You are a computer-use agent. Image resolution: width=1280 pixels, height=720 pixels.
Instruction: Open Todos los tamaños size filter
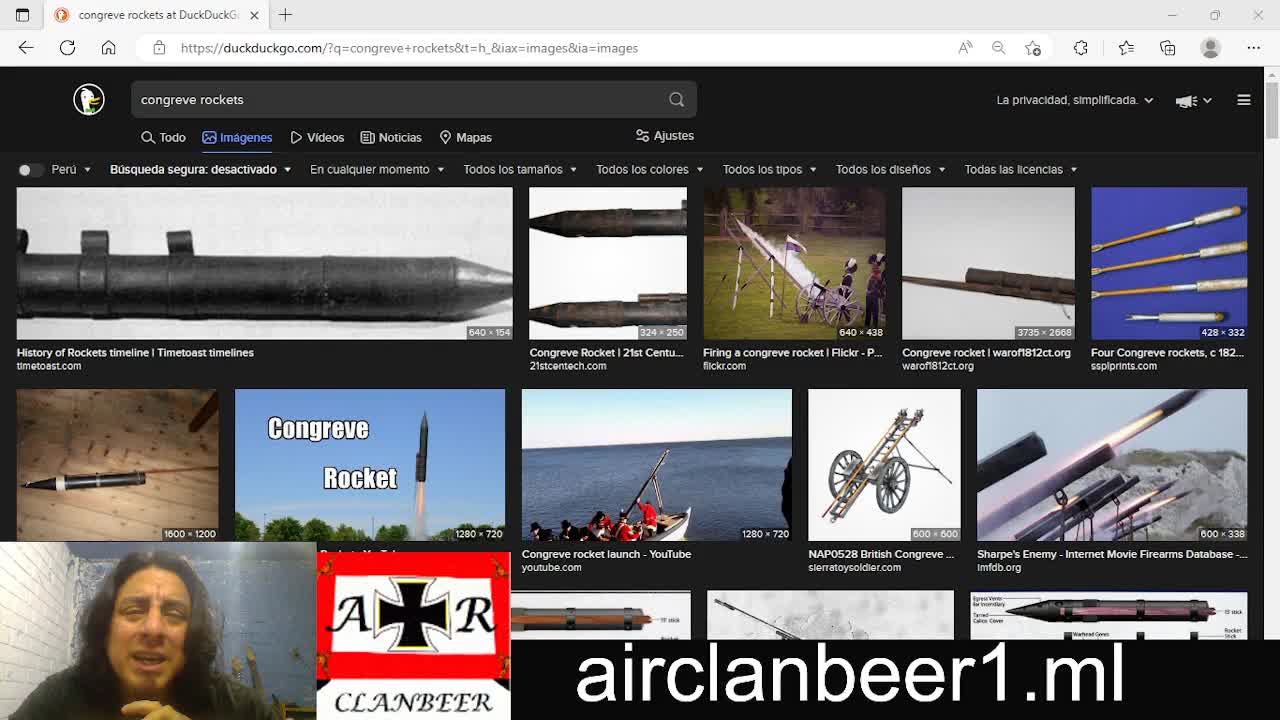pos(520,170)
